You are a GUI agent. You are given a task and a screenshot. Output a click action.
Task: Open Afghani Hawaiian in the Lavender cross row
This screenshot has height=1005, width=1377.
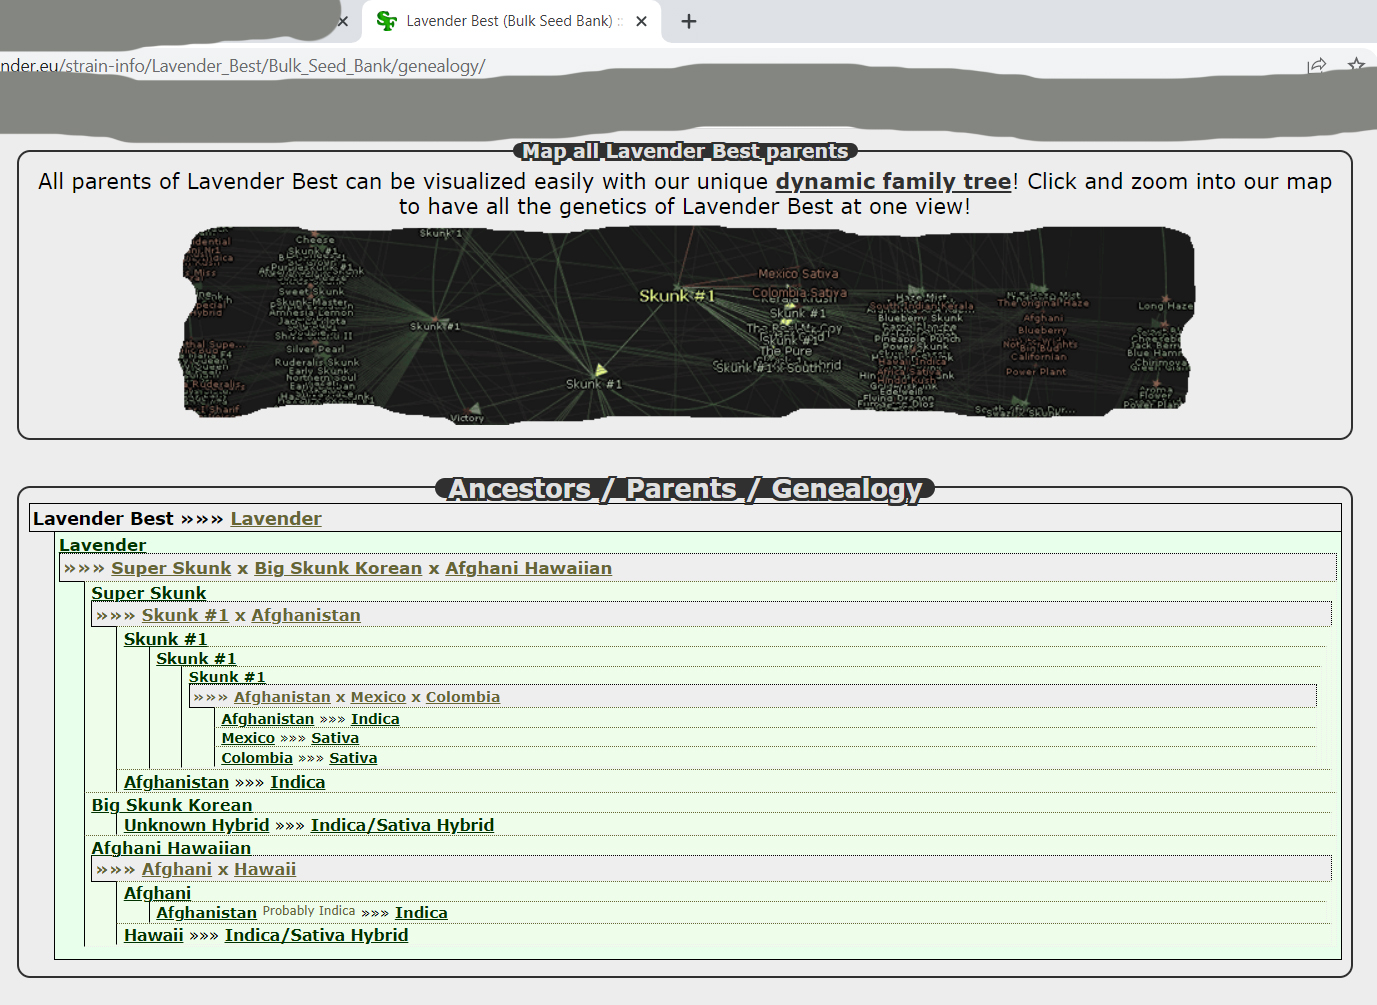point(528,568)
